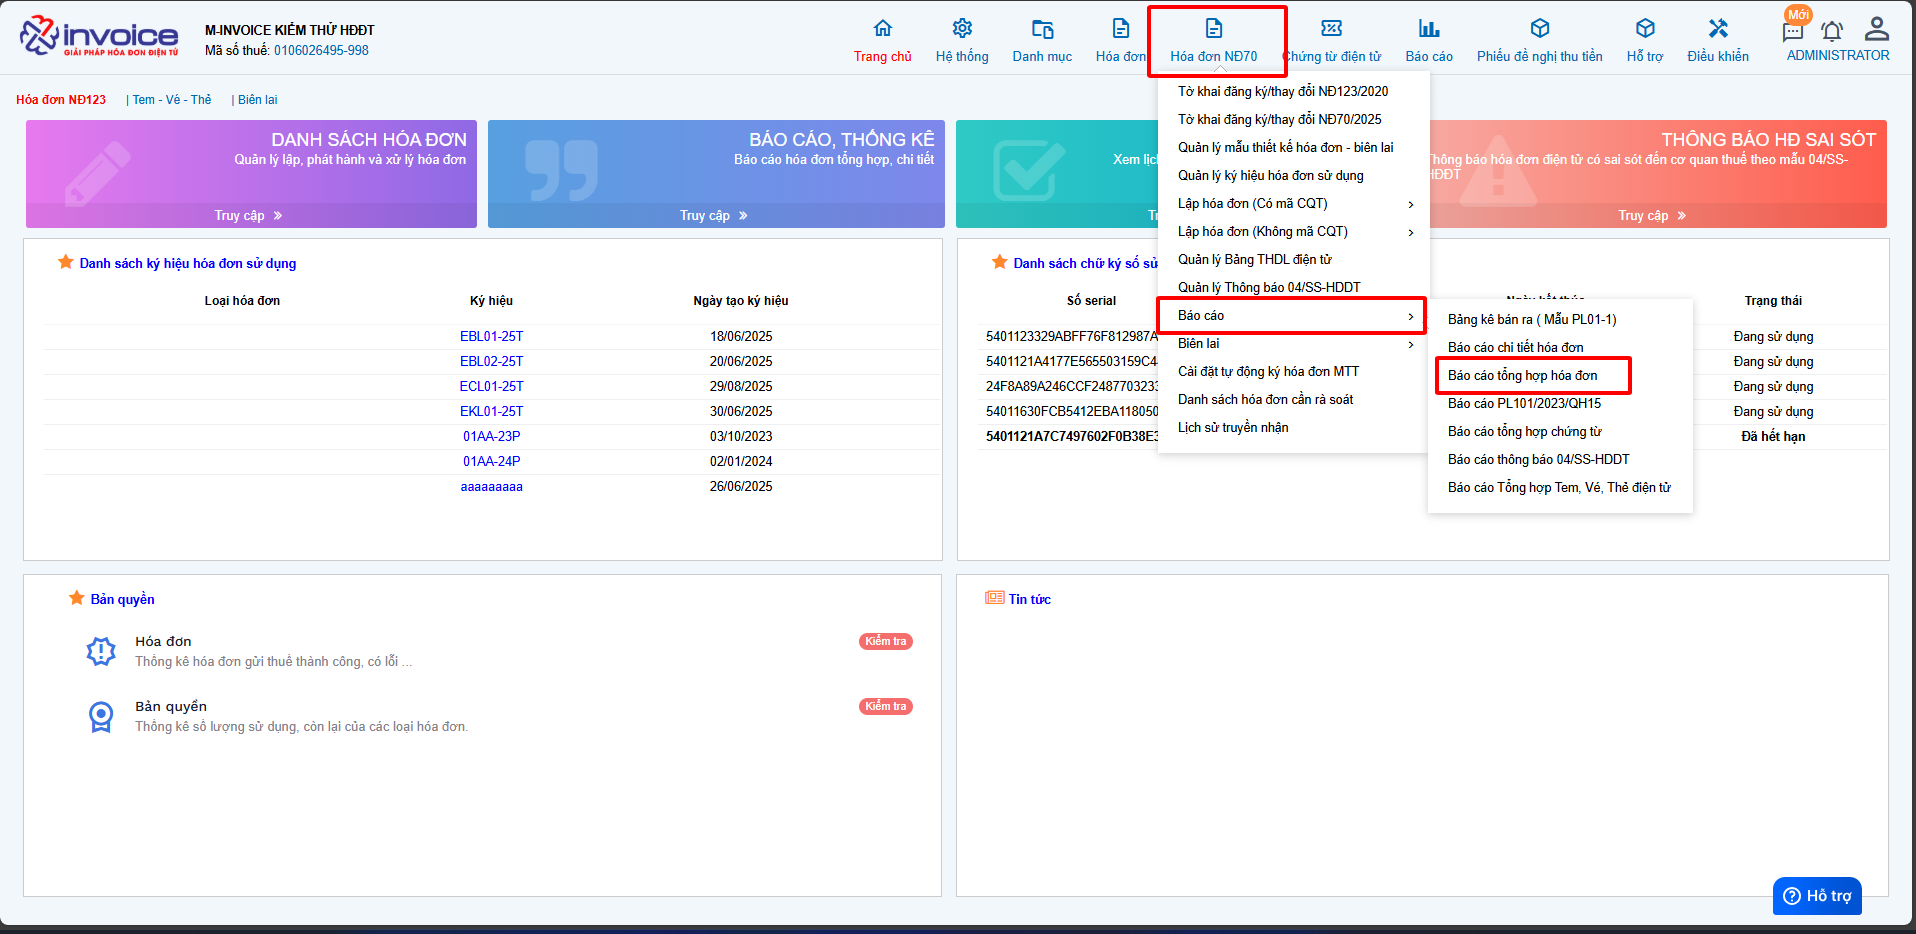Open Hệ thống gear icon
Viewport: 1916px width, 934px height.
pos(962,29)
